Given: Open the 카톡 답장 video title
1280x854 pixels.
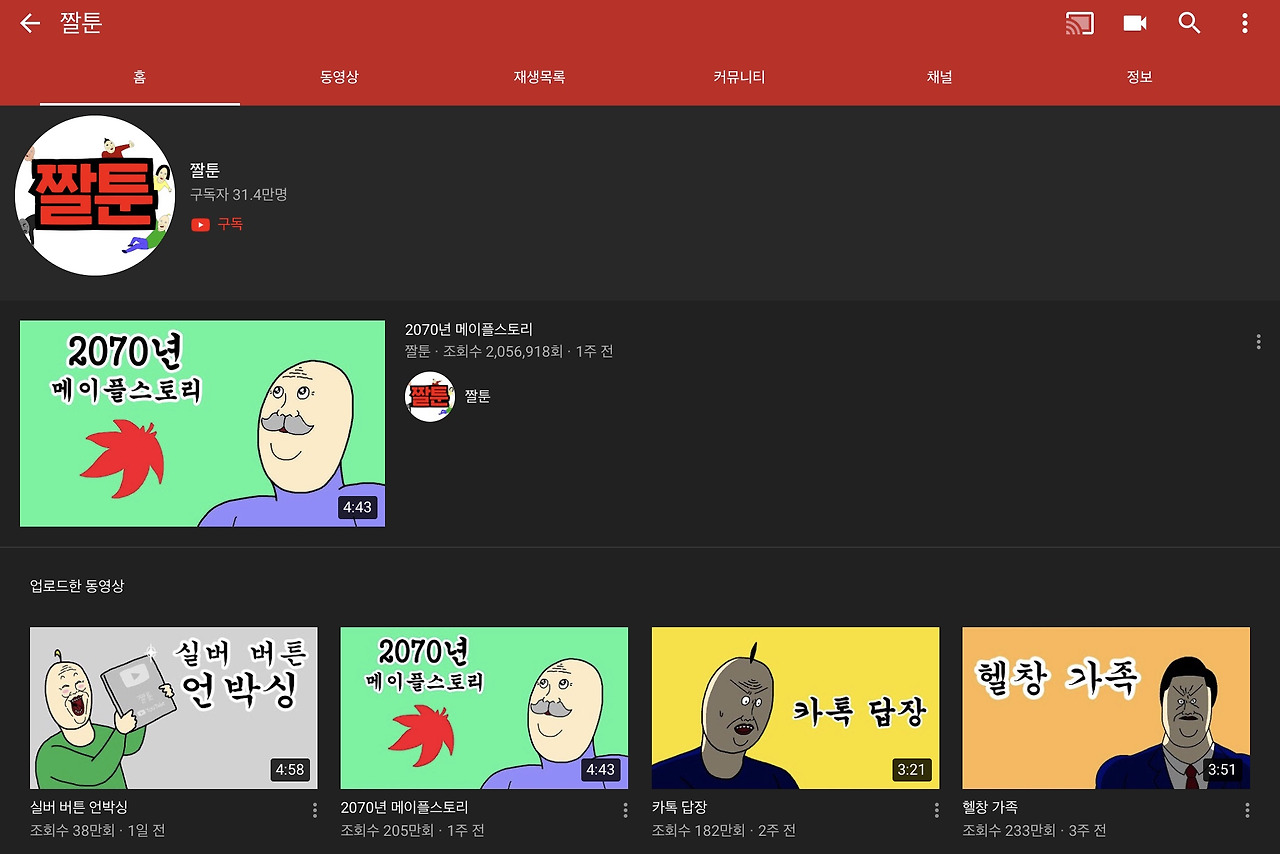Looking at the screenshot, I should click(679, 807).
